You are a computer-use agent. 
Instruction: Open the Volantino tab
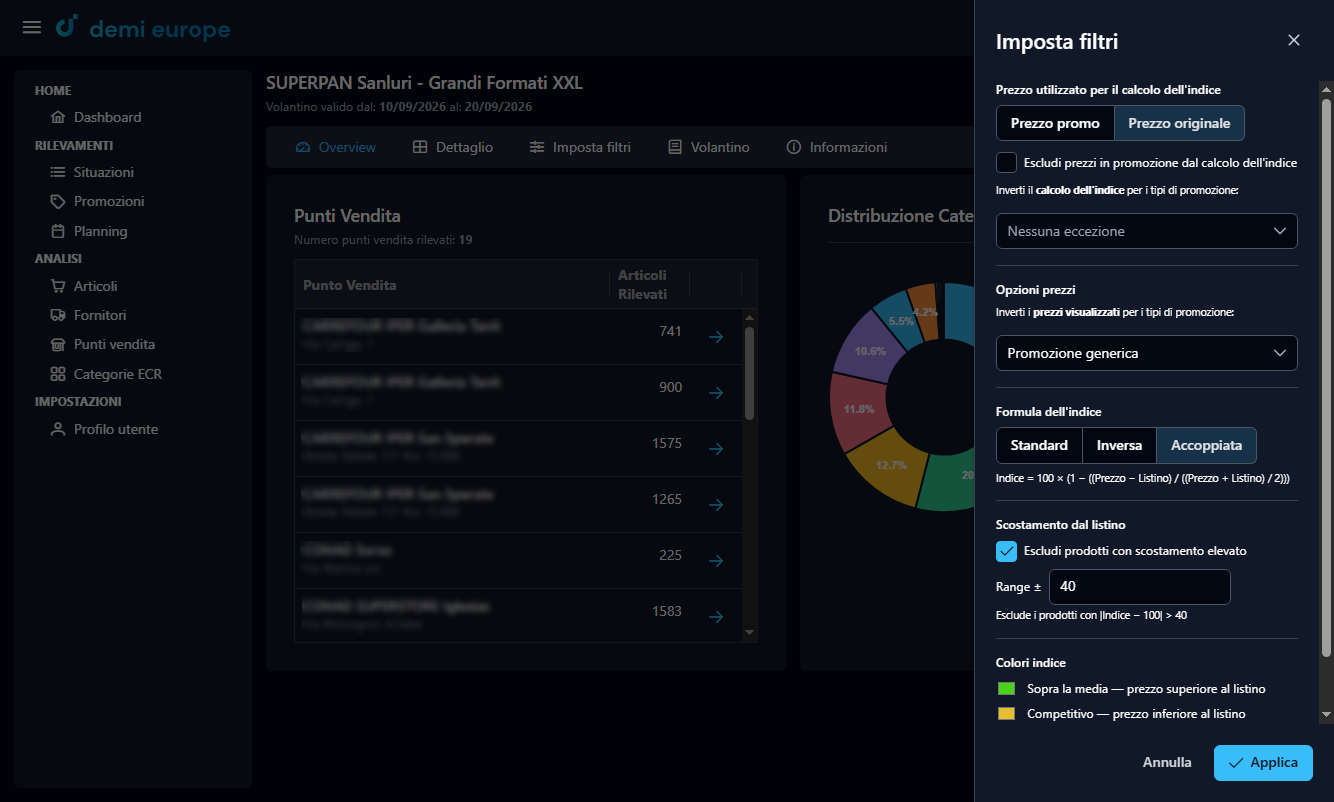click(709, 147)
